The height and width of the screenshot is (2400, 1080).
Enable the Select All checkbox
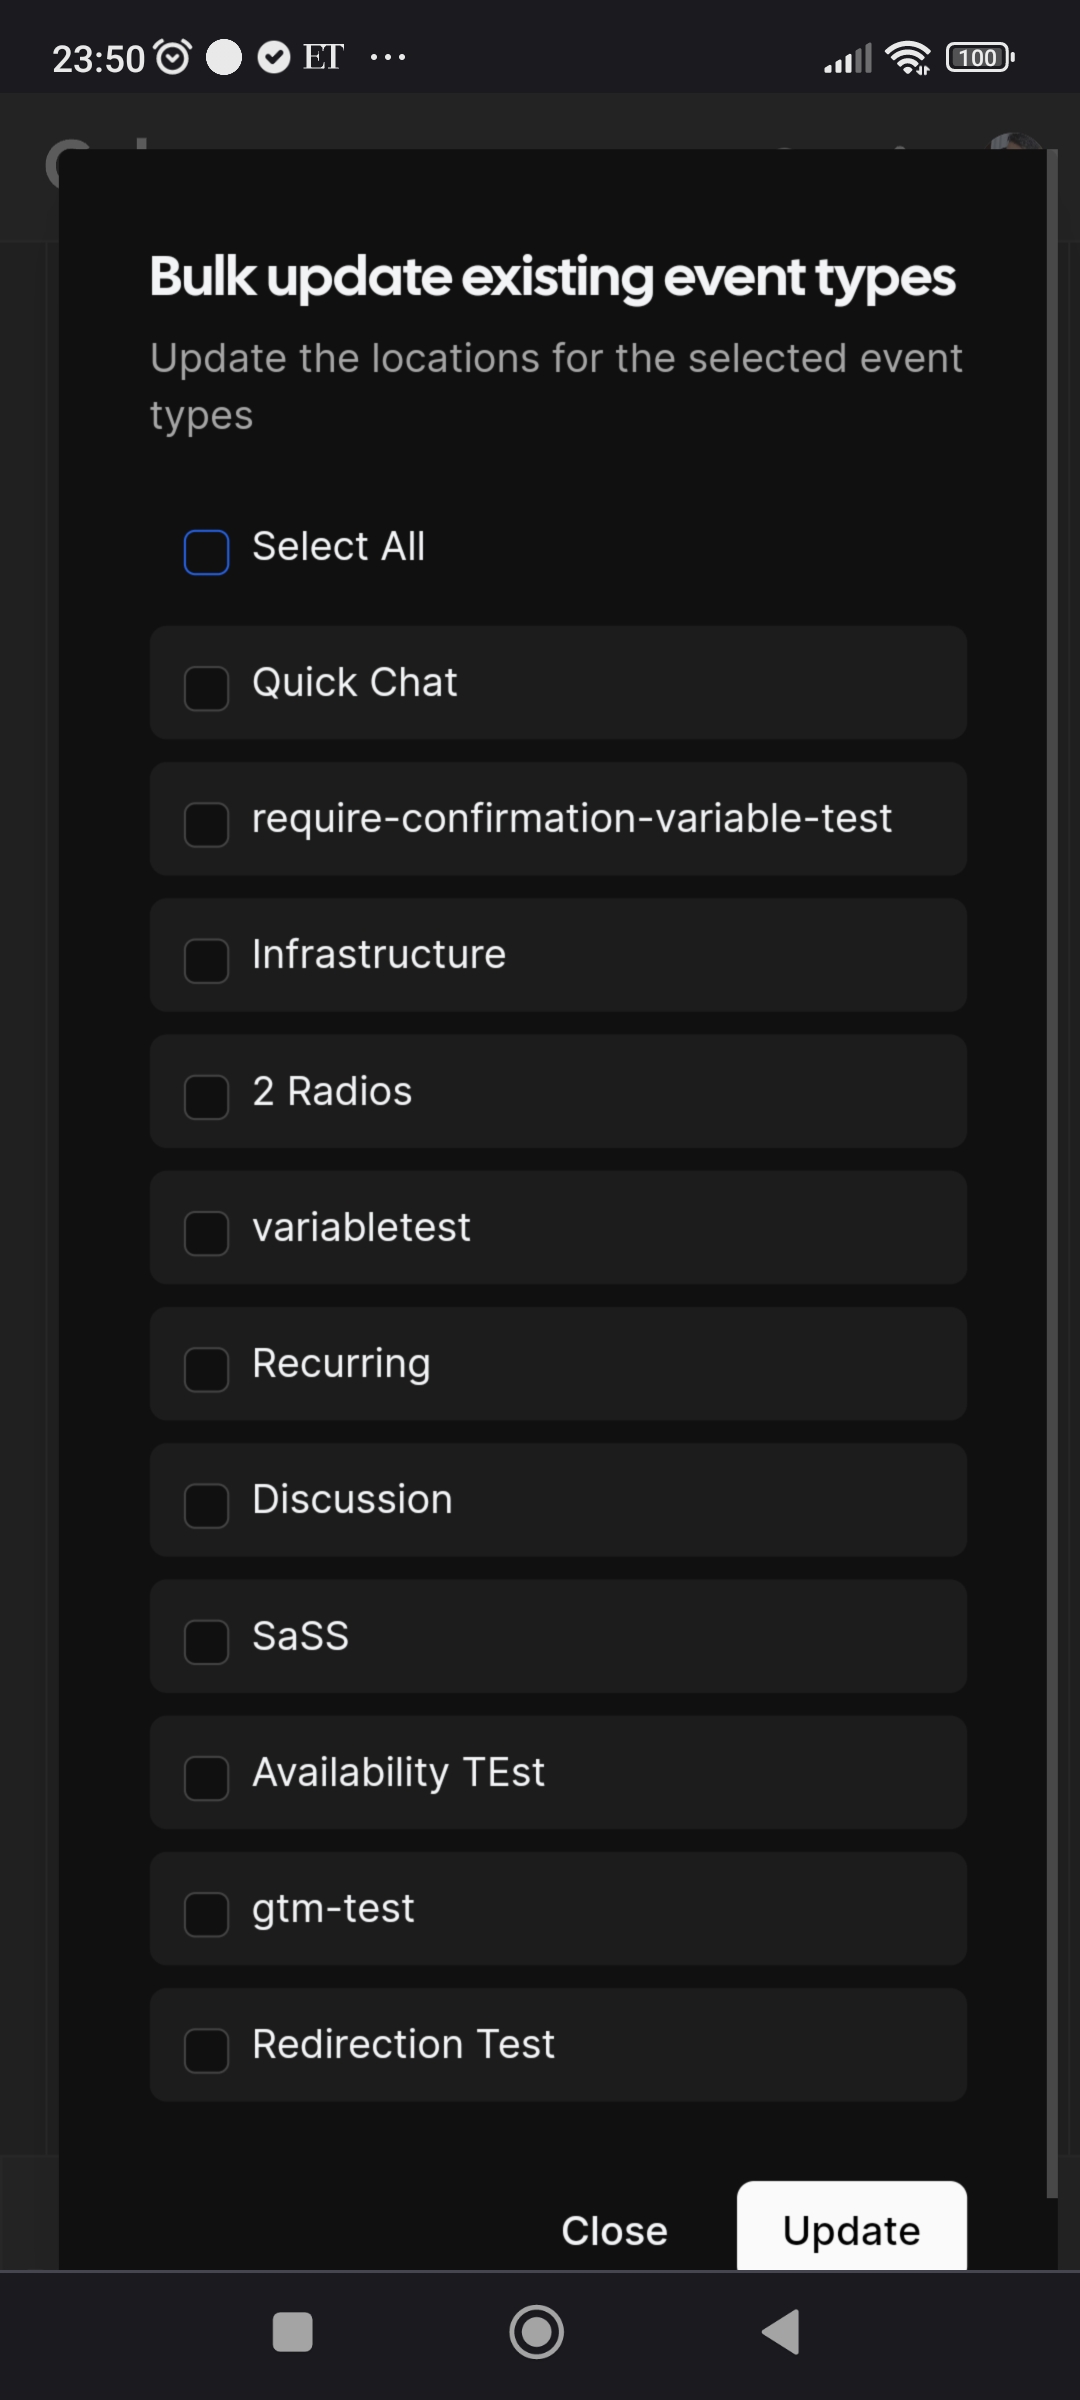click(205, 552)
